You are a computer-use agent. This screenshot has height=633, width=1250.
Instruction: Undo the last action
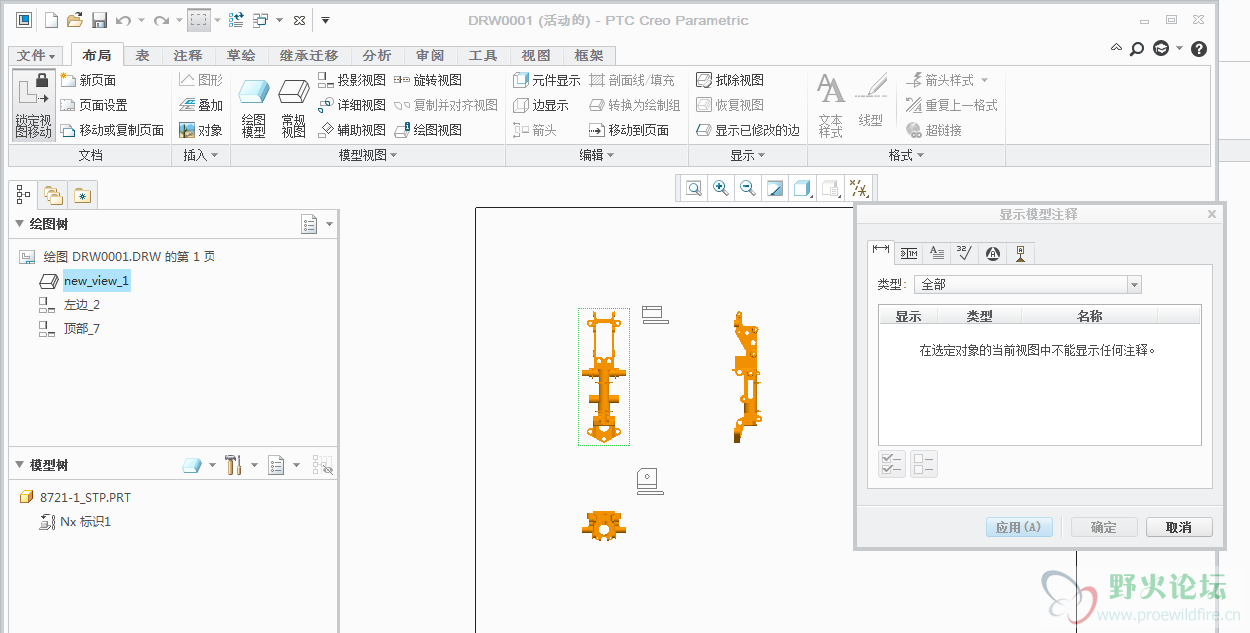pos(123,20)
